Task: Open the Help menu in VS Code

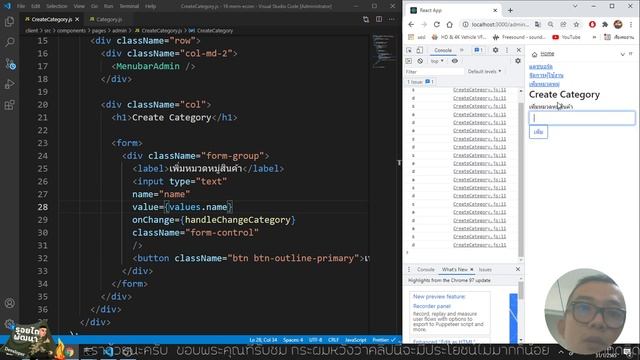Action: [x=151, y=6]
